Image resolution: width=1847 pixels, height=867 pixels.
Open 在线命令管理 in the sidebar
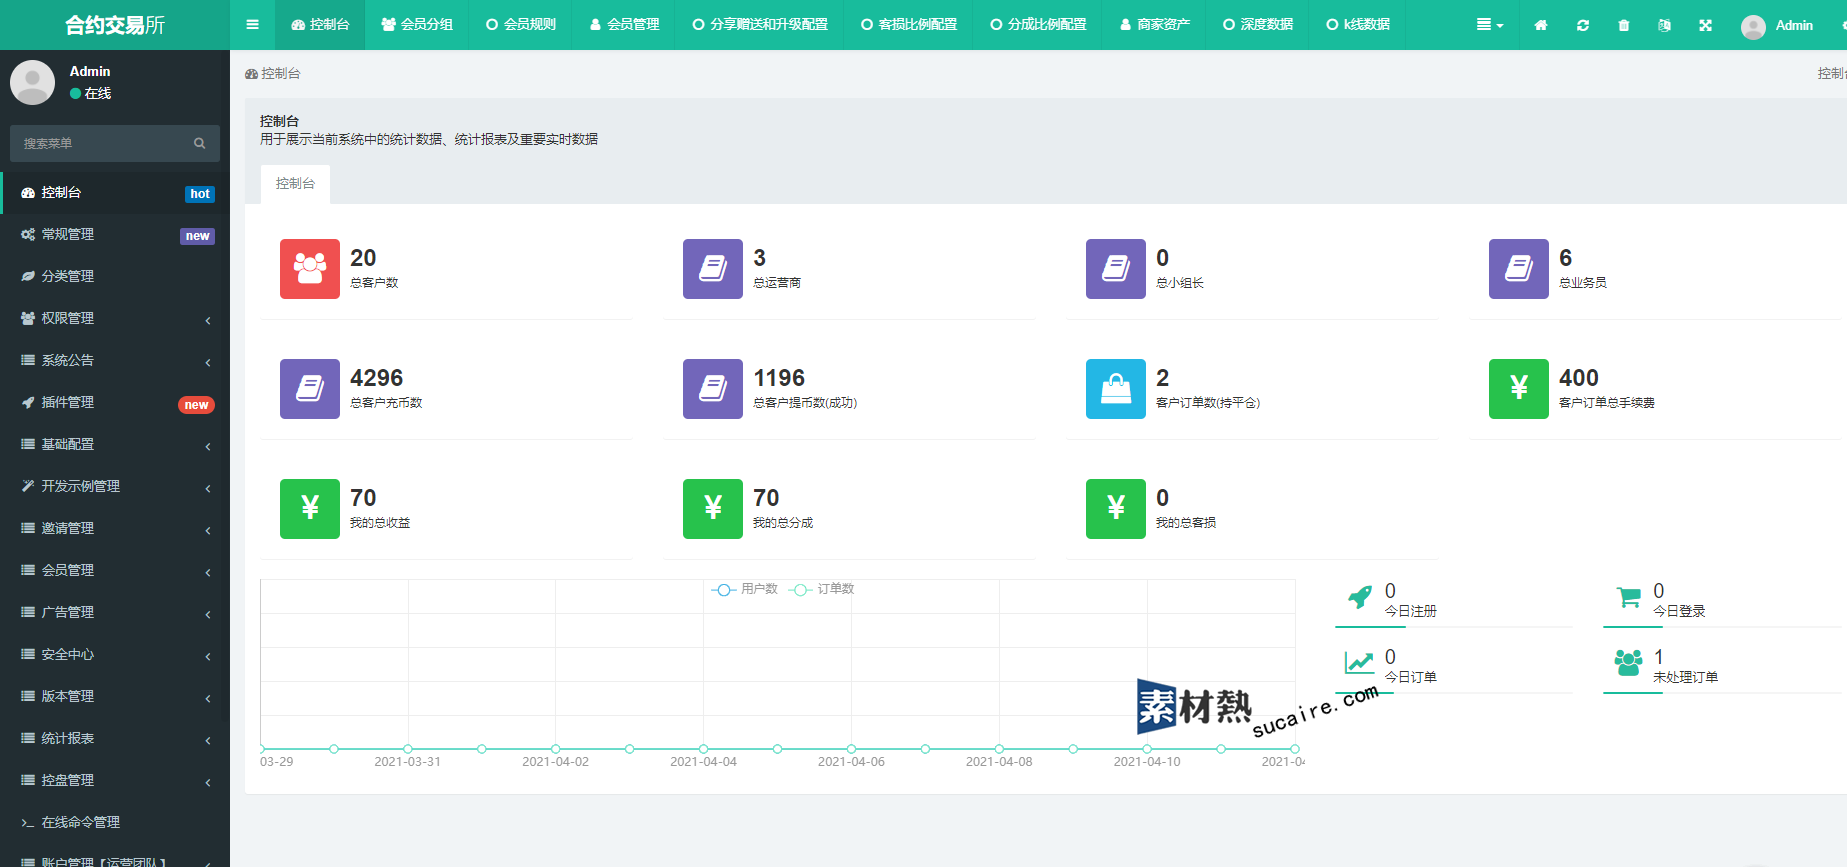(115, 822)
